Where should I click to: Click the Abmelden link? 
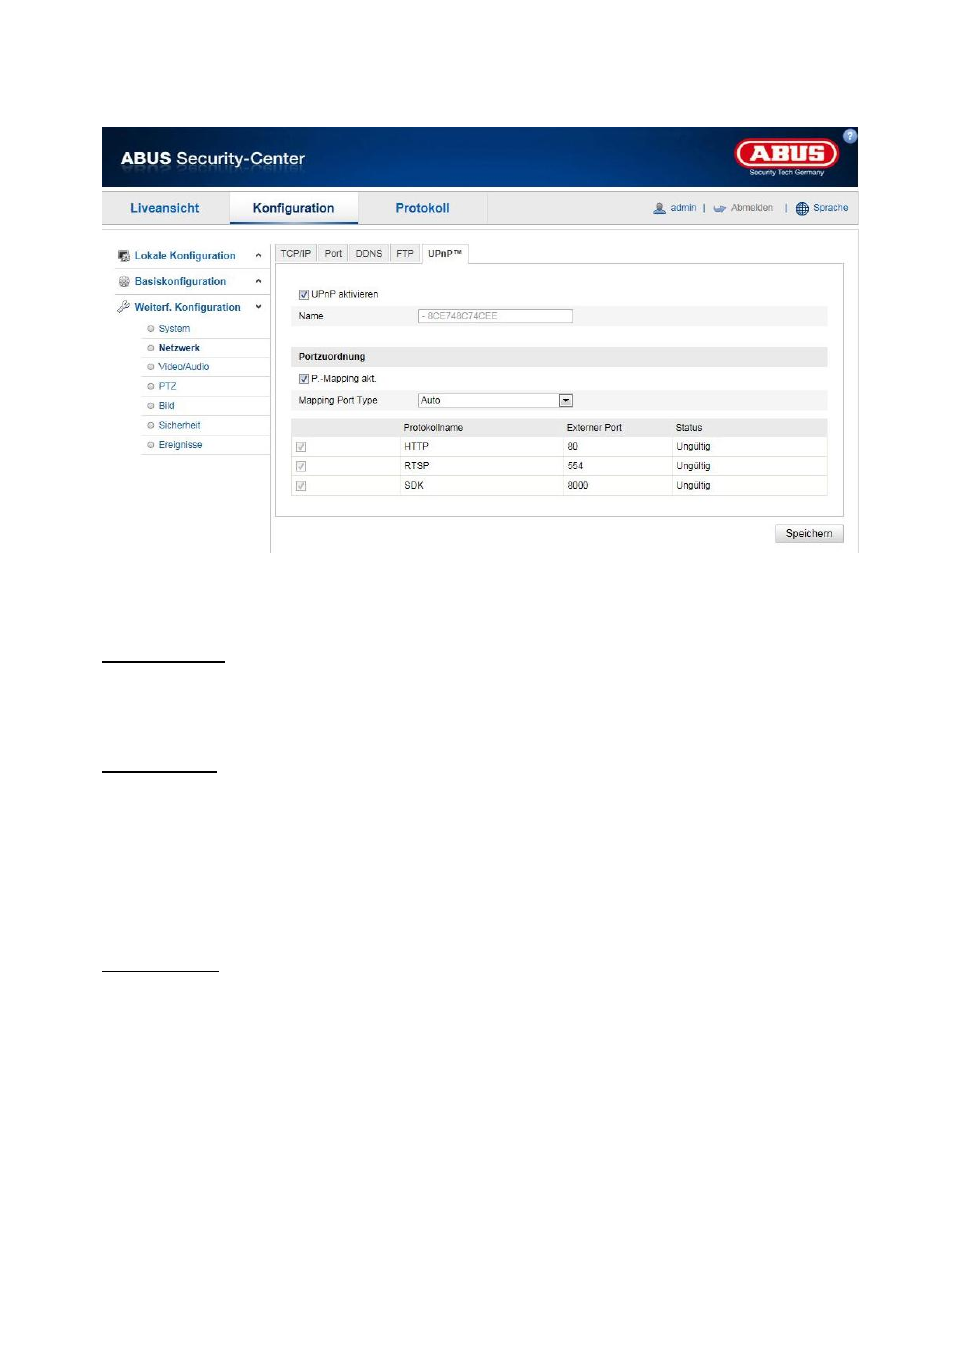752,208
